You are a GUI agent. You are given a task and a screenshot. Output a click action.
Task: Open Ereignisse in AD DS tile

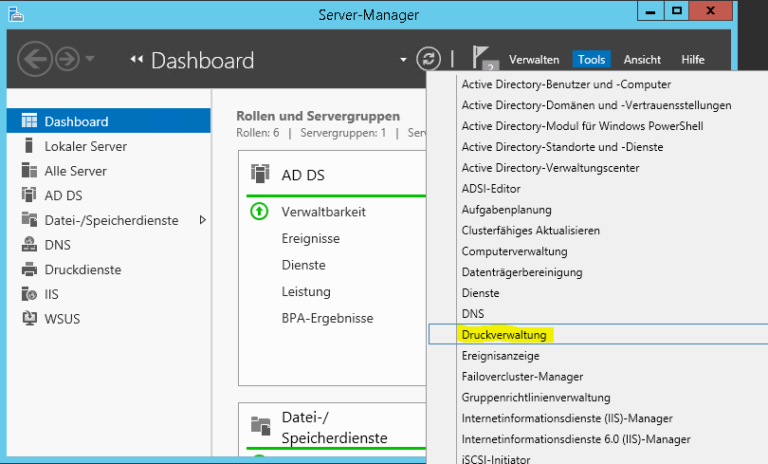pos(311,239)
